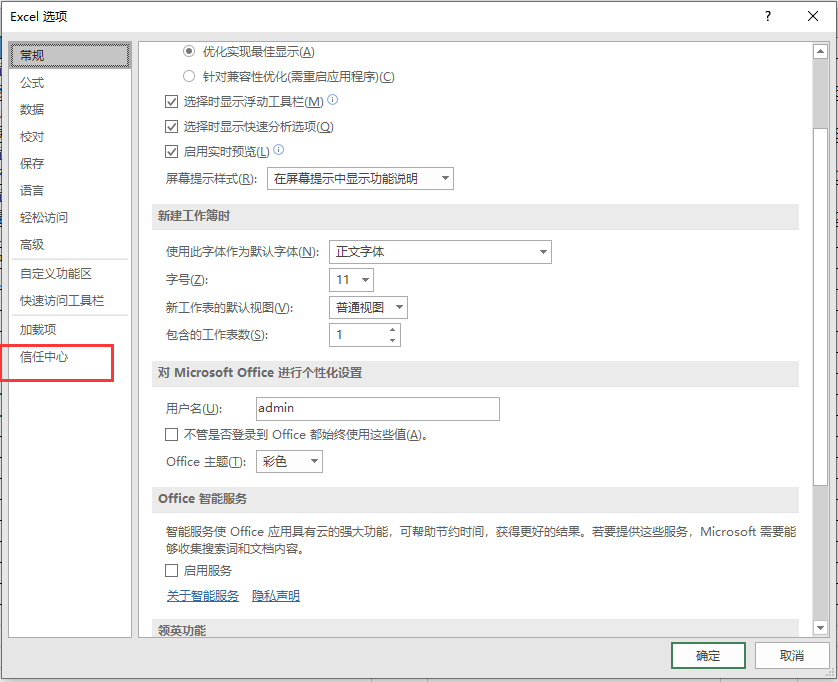Click the 确定 button

(x=708, y=655)
